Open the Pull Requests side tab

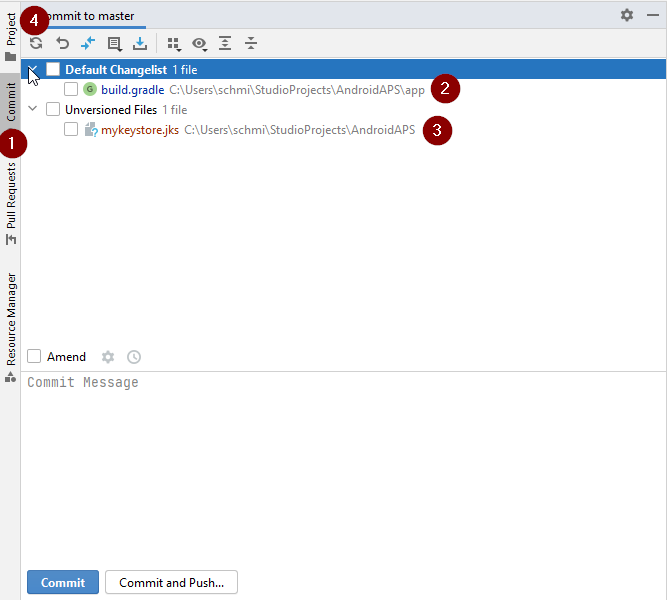(11, 203)
